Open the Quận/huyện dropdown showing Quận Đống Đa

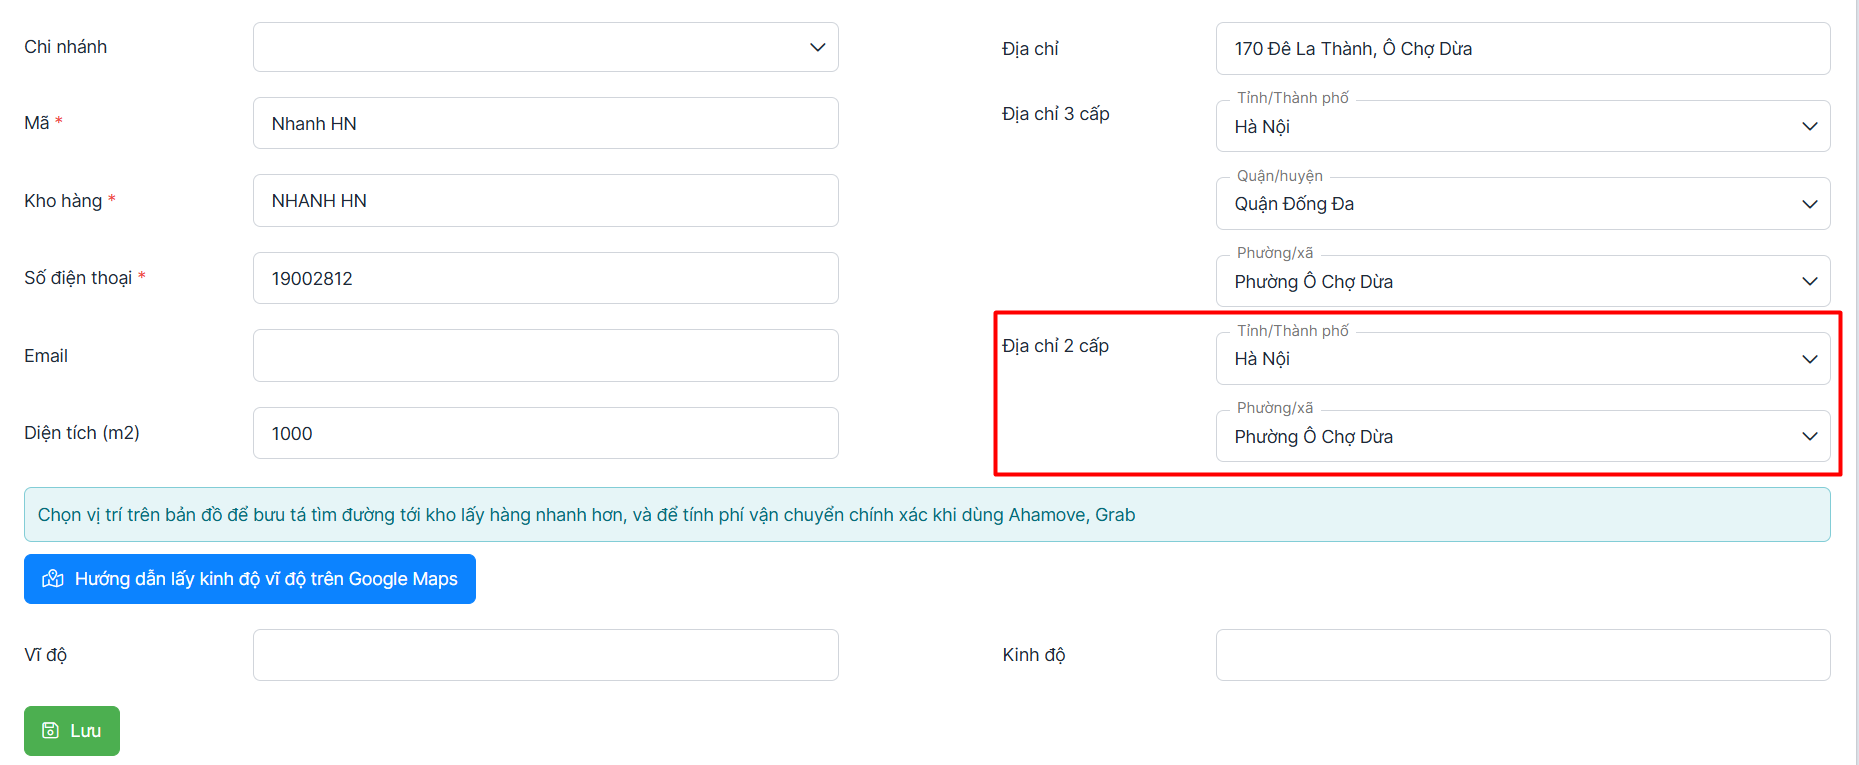pos(1522,204)
